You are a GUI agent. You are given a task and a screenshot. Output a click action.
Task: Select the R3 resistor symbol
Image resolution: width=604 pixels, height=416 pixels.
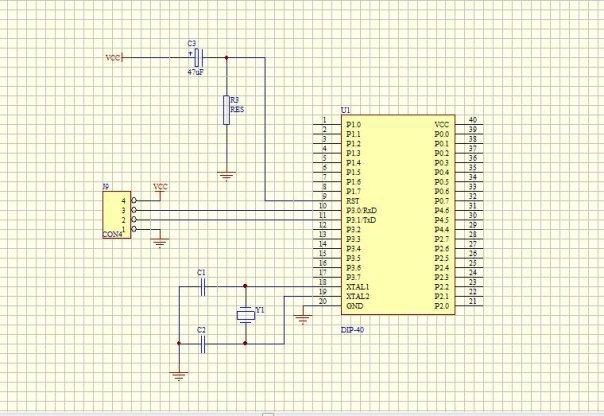pos(226,110)
